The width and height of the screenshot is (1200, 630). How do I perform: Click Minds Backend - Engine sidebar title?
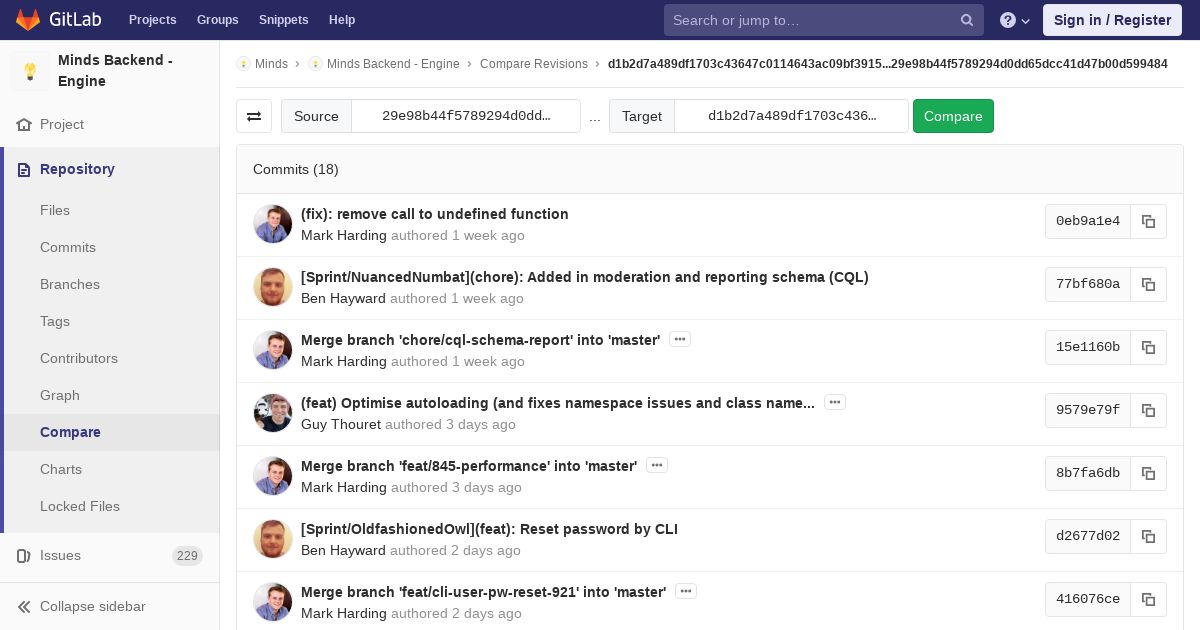115,71
